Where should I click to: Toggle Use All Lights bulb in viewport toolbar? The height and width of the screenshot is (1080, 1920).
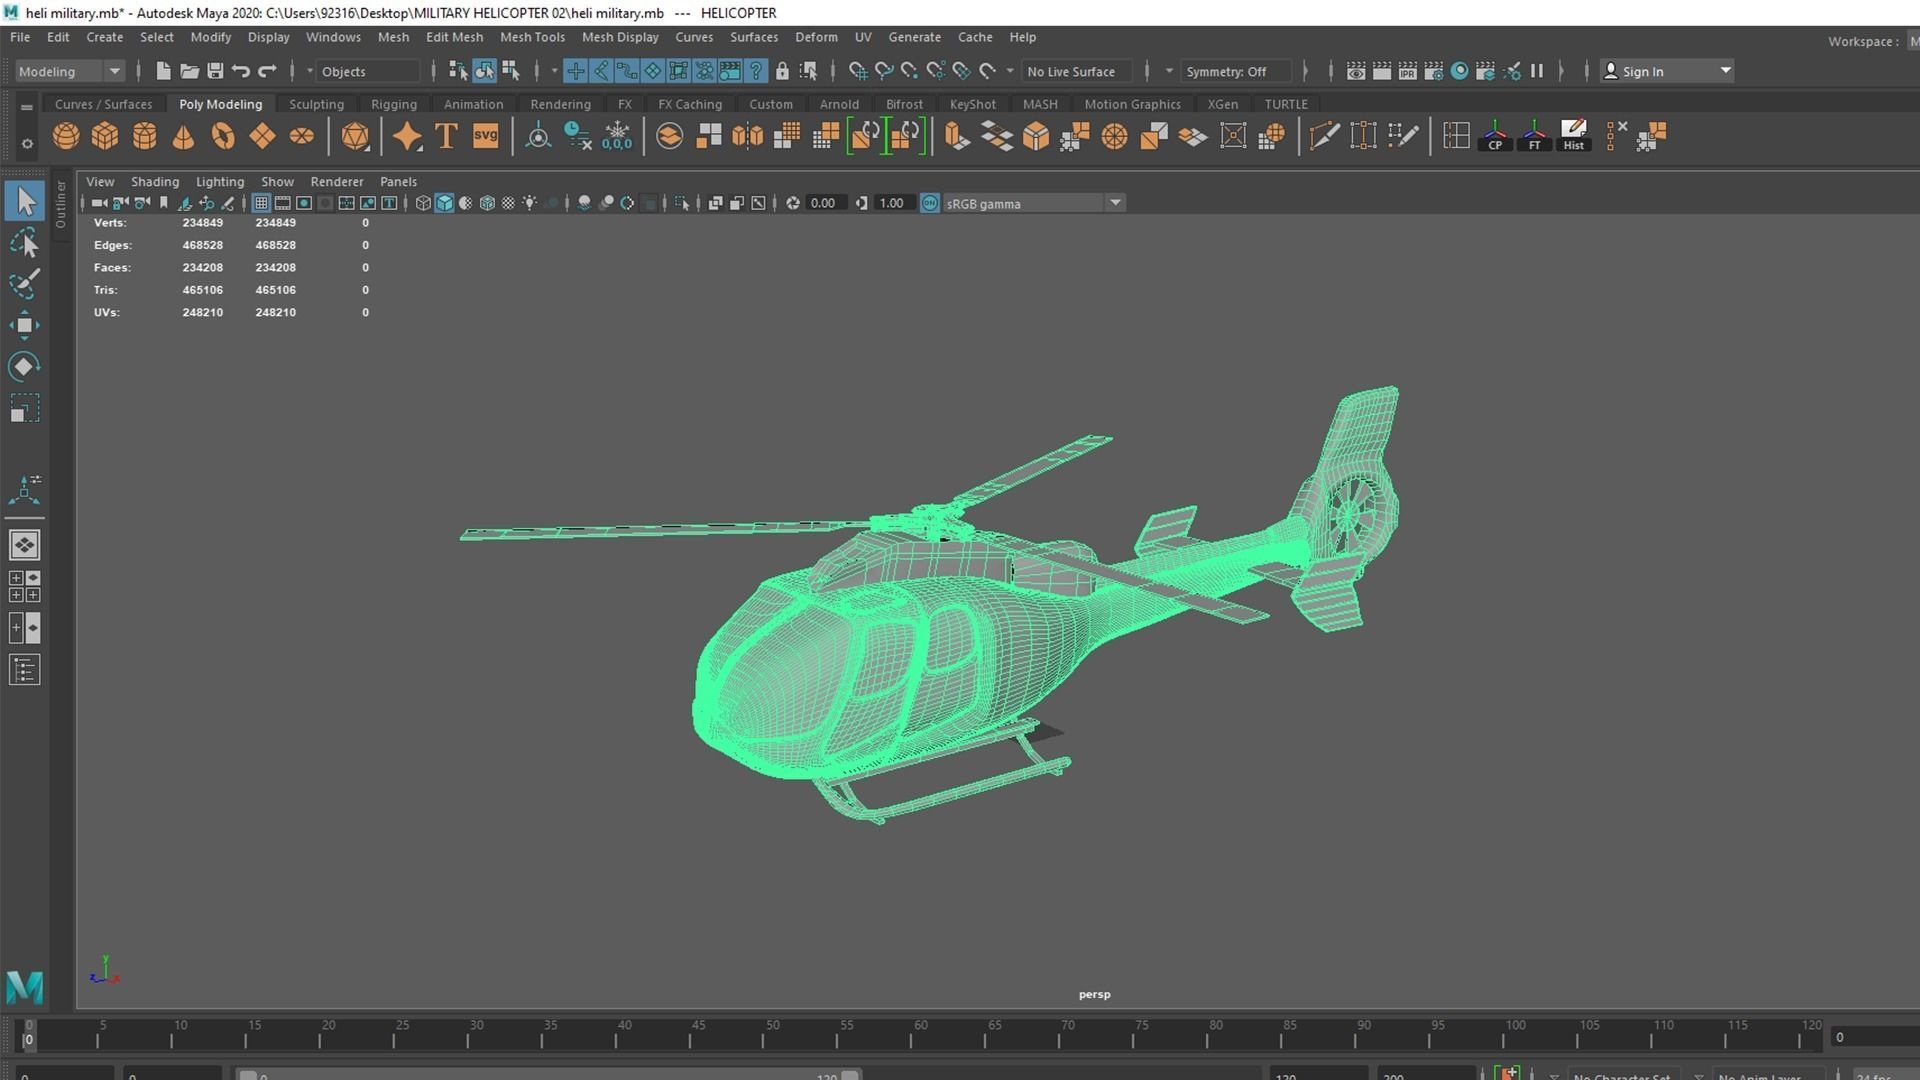[x=530, y=203]
